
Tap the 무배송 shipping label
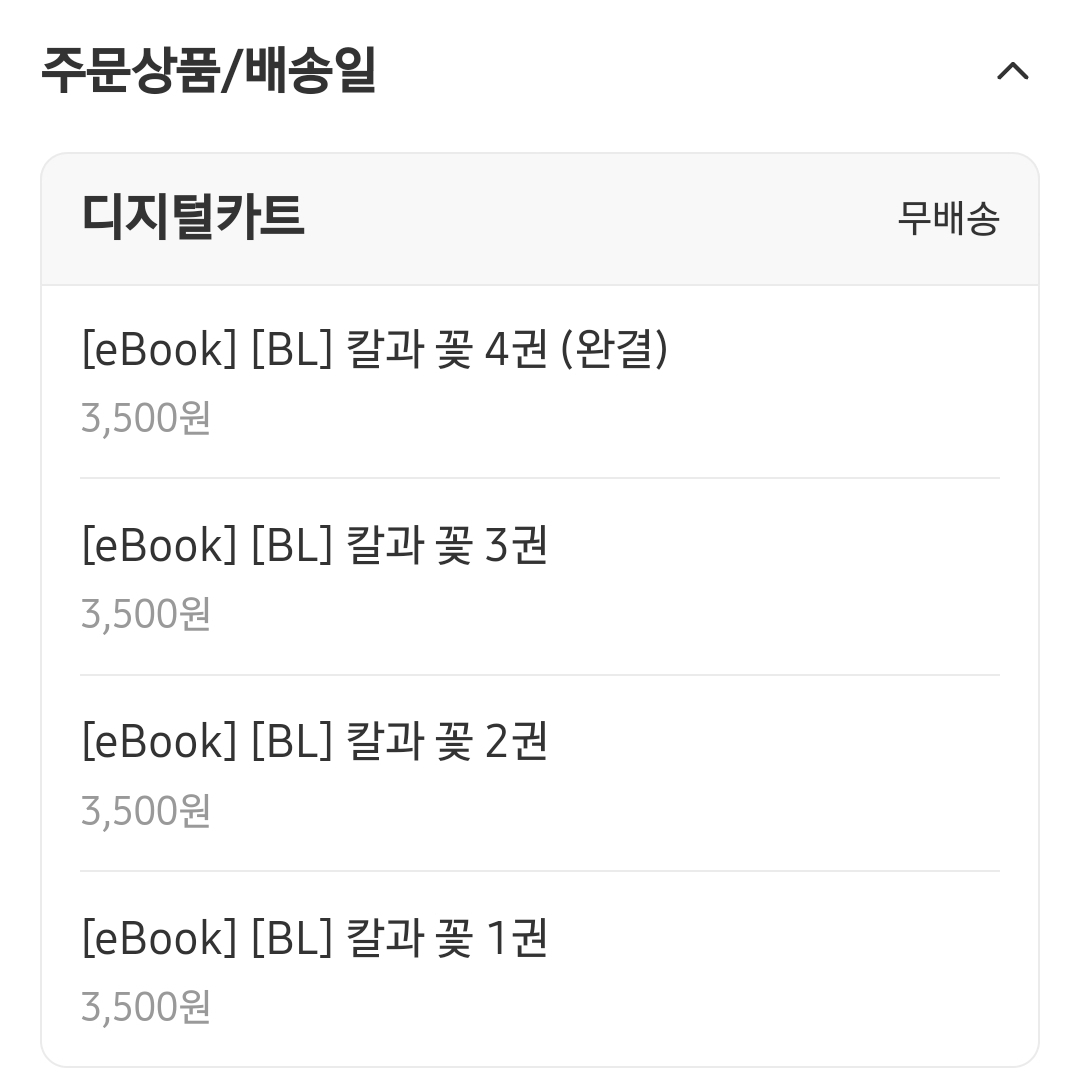(948, 218)
